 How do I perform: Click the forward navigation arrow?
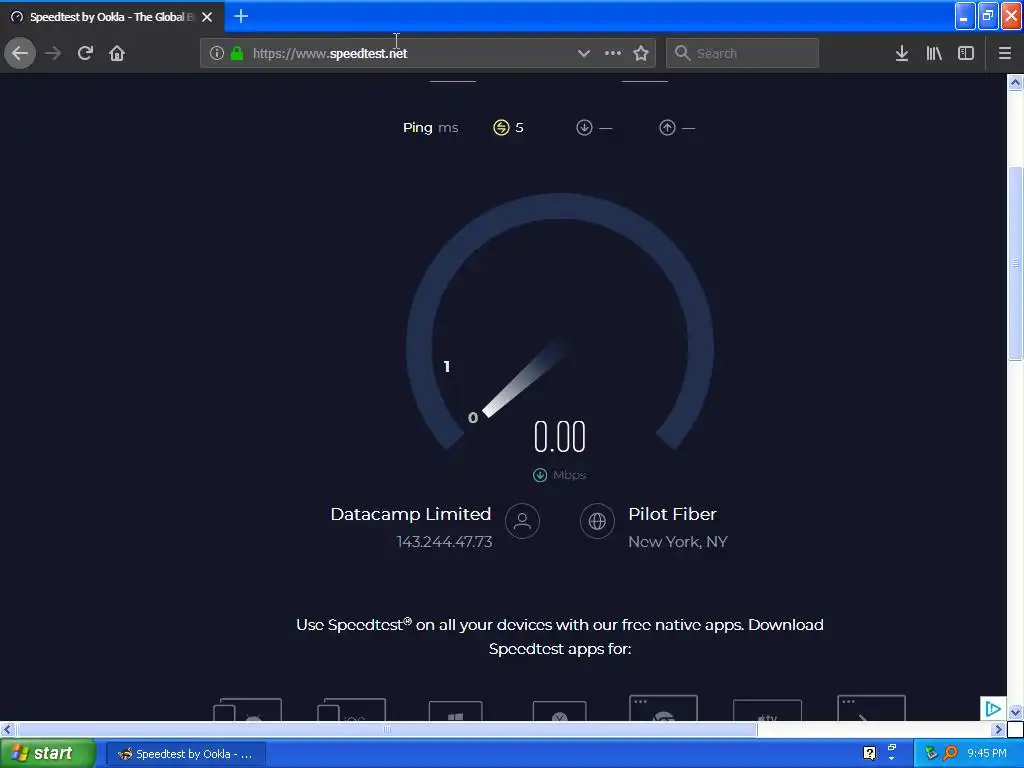pos(53,53)
